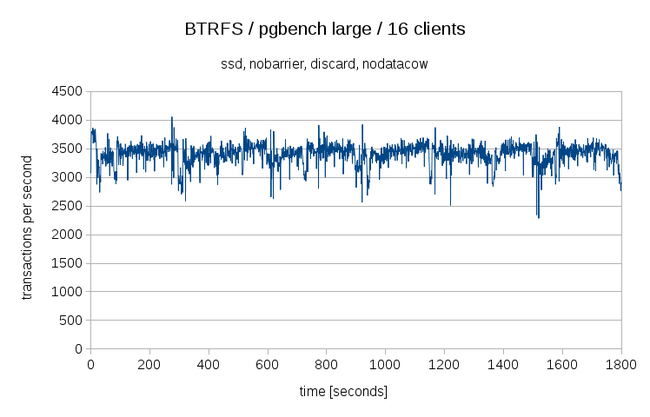This screenshot has height=417, width=650.
Task: Select the 2500 y-axis tick label
Action: pyautogui.click(x=67, y=206)
